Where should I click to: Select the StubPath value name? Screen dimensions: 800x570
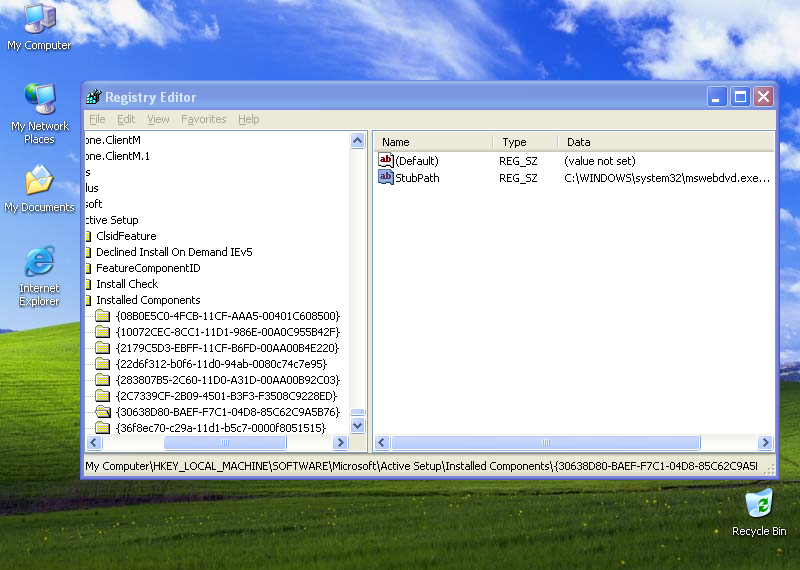[x=417, y=178]
